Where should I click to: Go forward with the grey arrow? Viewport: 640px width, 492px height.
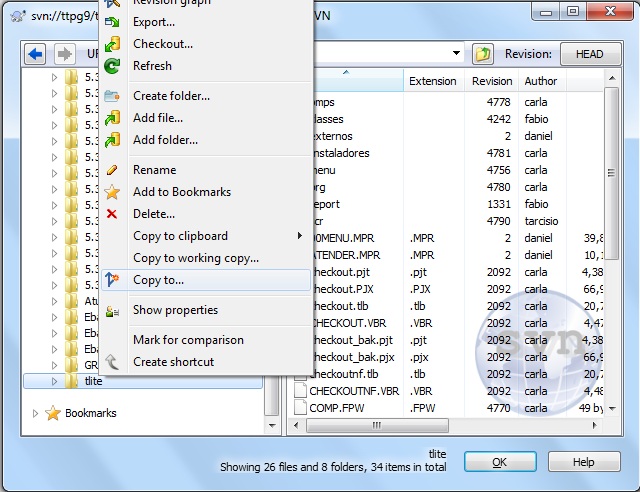(x=64, y=54)
